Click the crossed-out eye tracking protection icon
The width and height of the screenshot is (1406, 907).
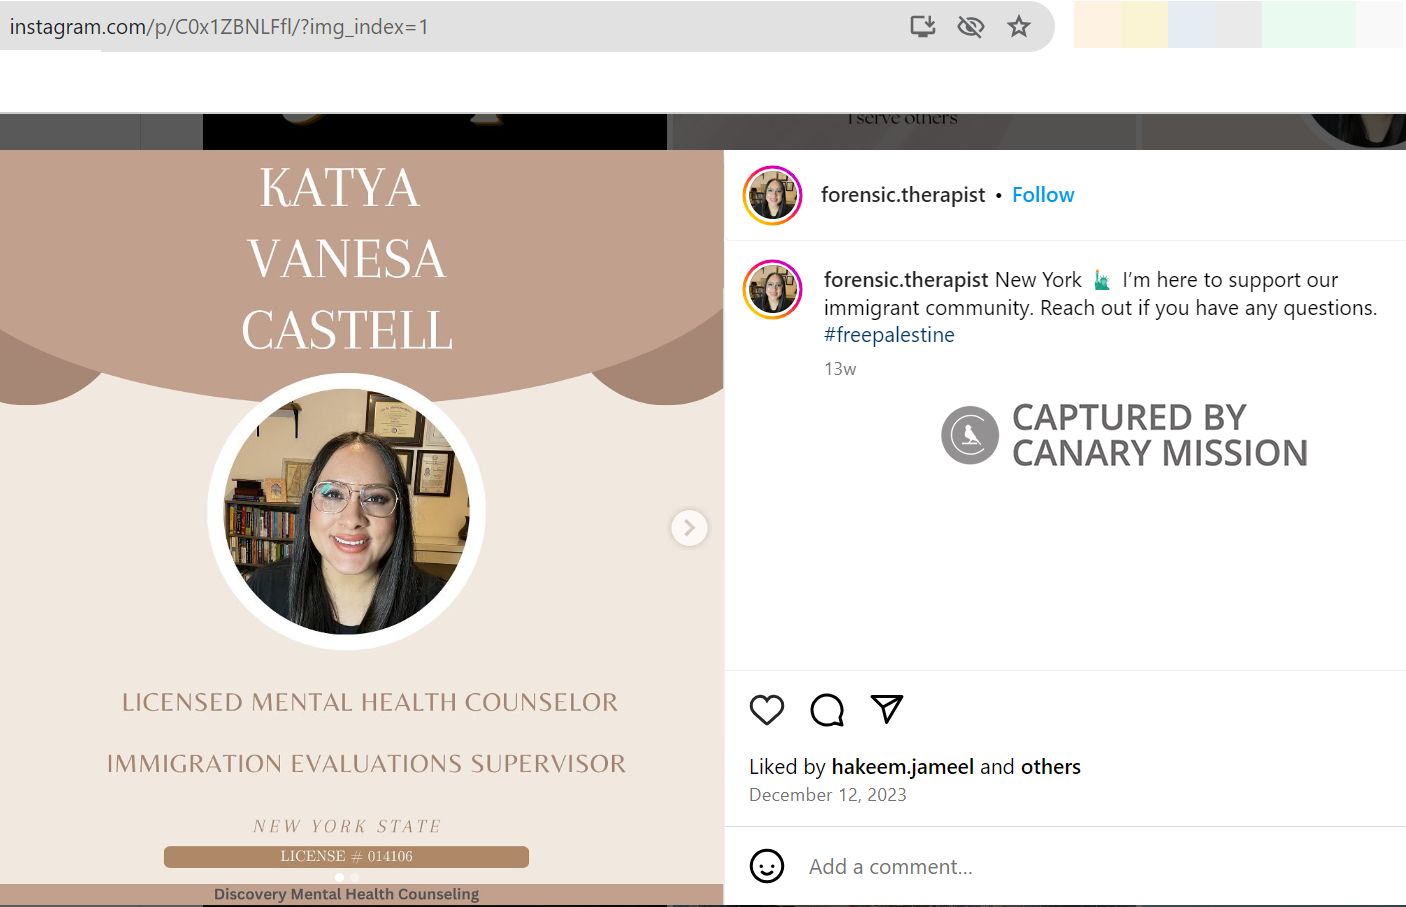tap(970, 26)
